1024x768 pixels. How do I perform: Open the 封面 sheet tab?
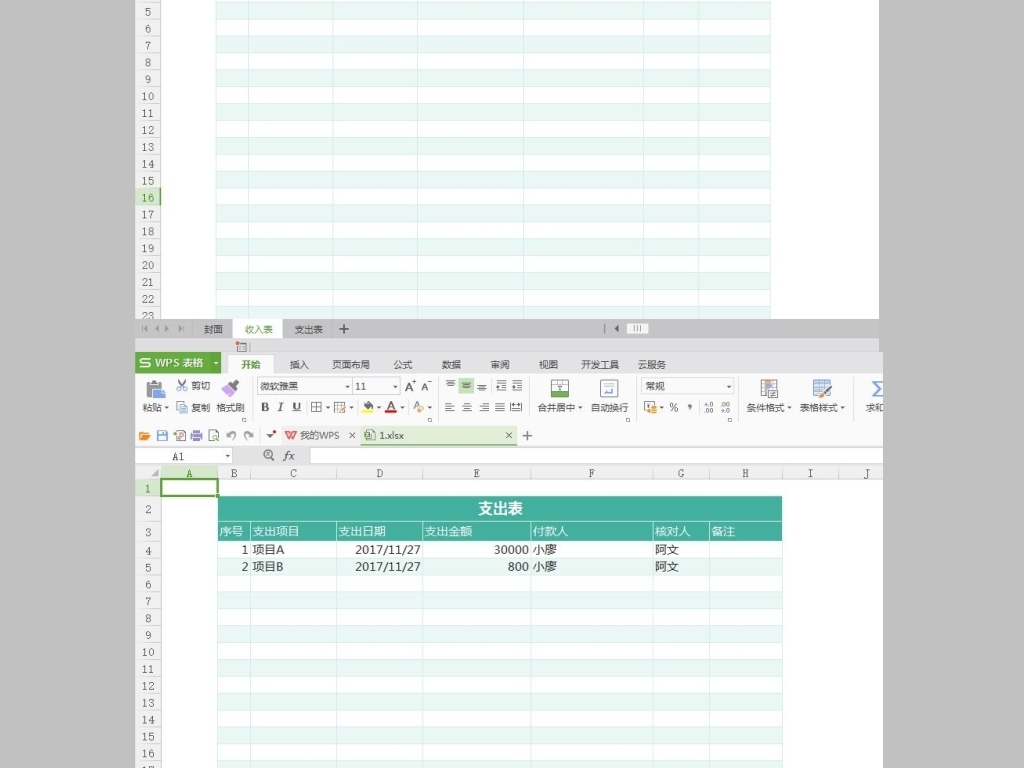pos(213,329)
